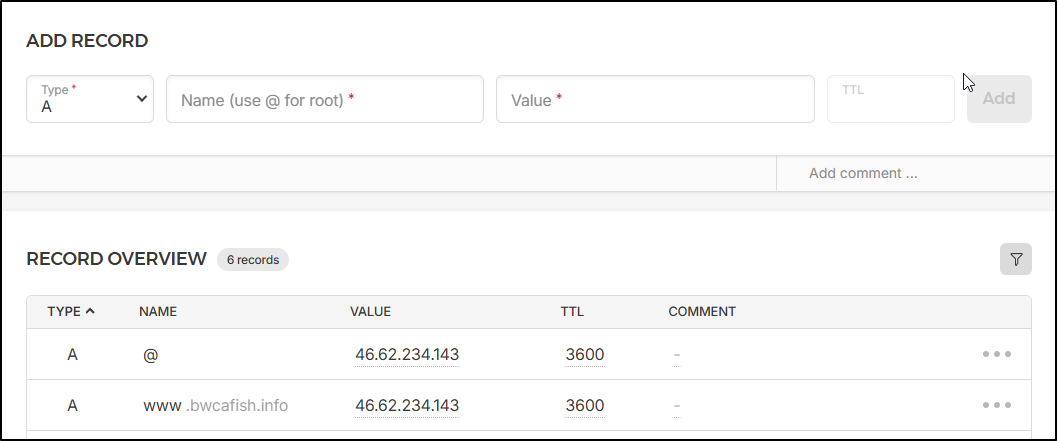1057x441 pixels.
Task: Click the Name input field
Action: click(x=324, y=99)
